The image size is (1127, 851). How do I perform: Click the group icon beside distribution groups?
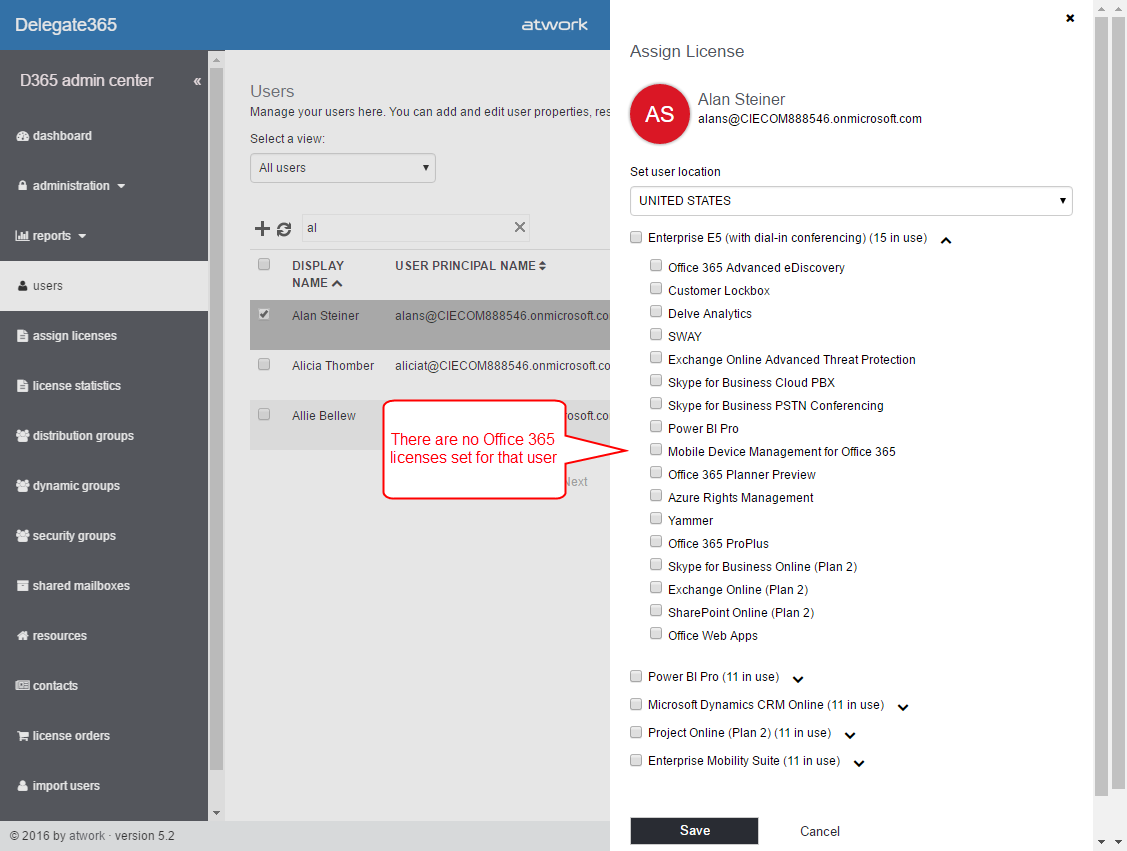tap(23, 436)
